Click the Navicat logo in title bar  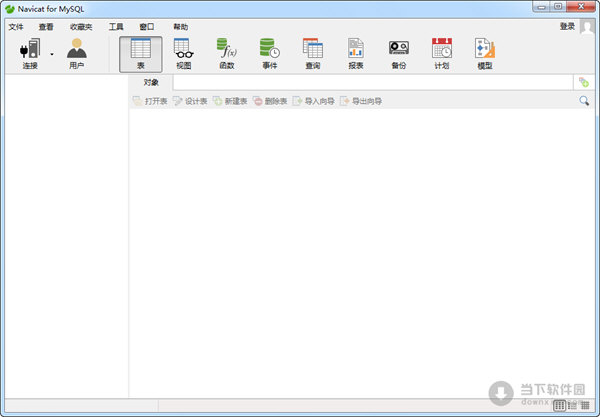pyautogui.click(x=10, y=9)
